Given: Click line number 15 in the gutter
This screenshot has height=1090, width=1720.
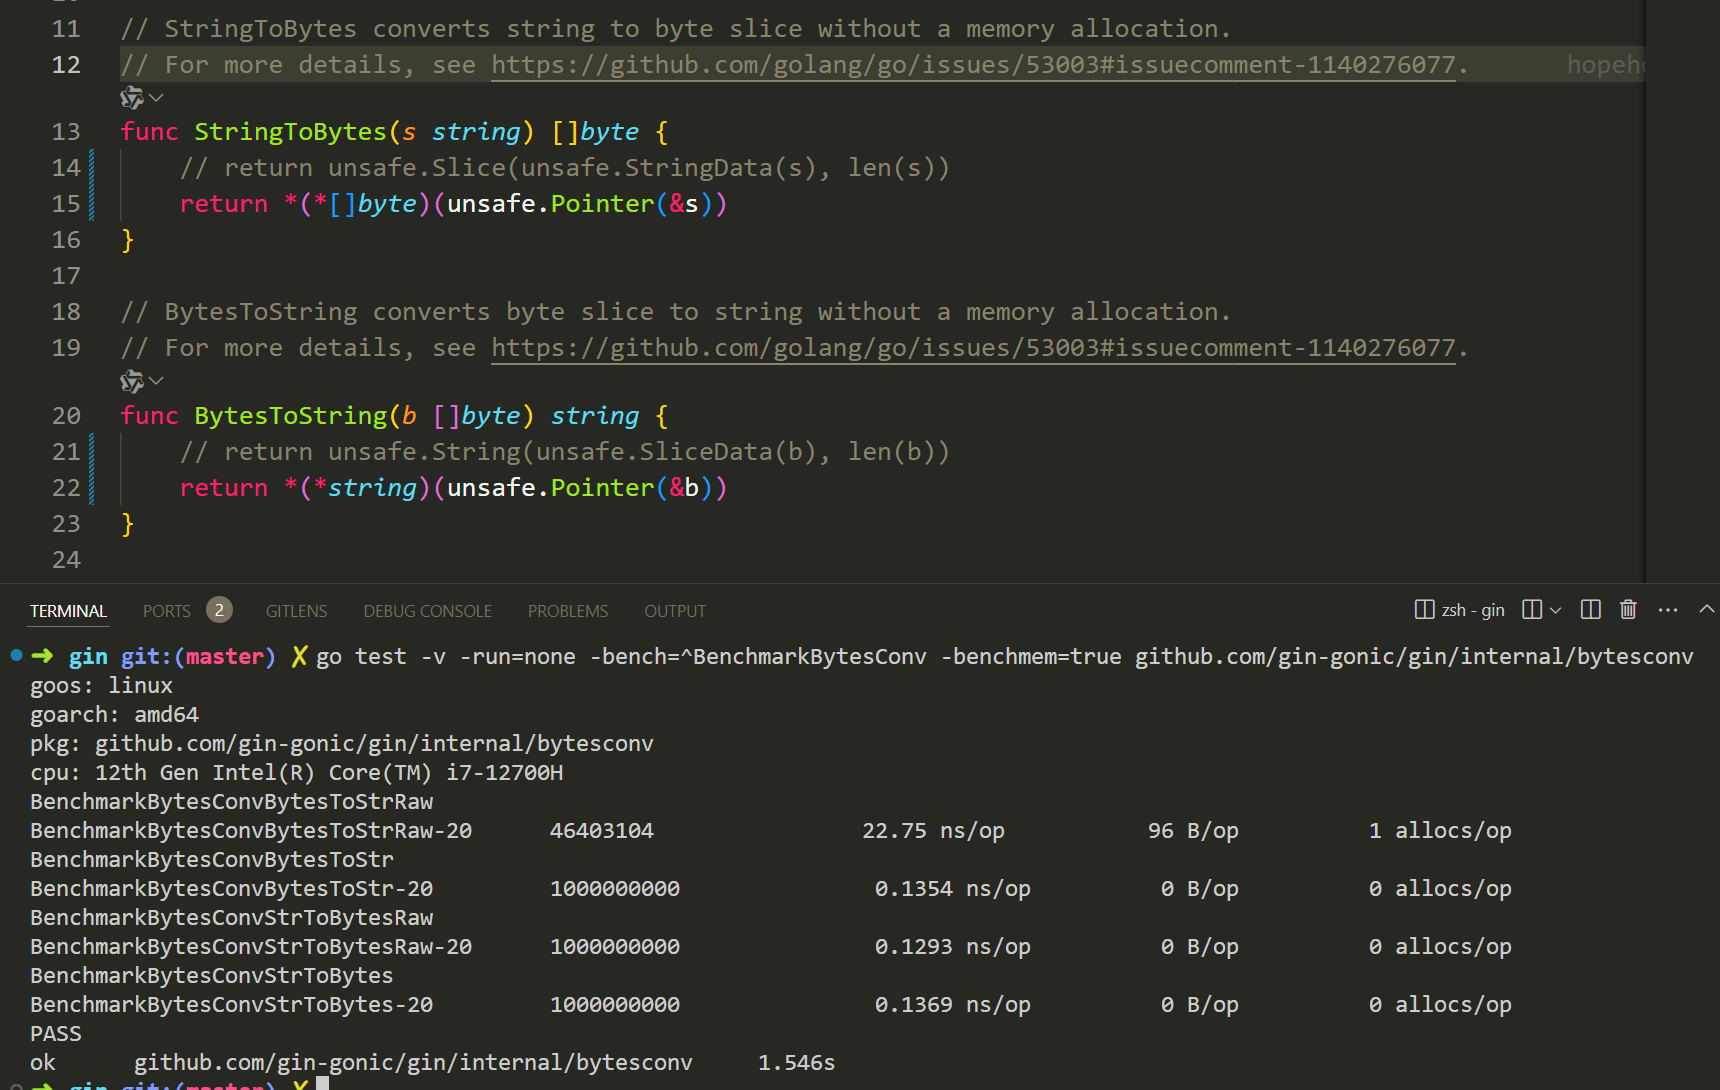Looking at the screenshot, I should coord(66,204).
